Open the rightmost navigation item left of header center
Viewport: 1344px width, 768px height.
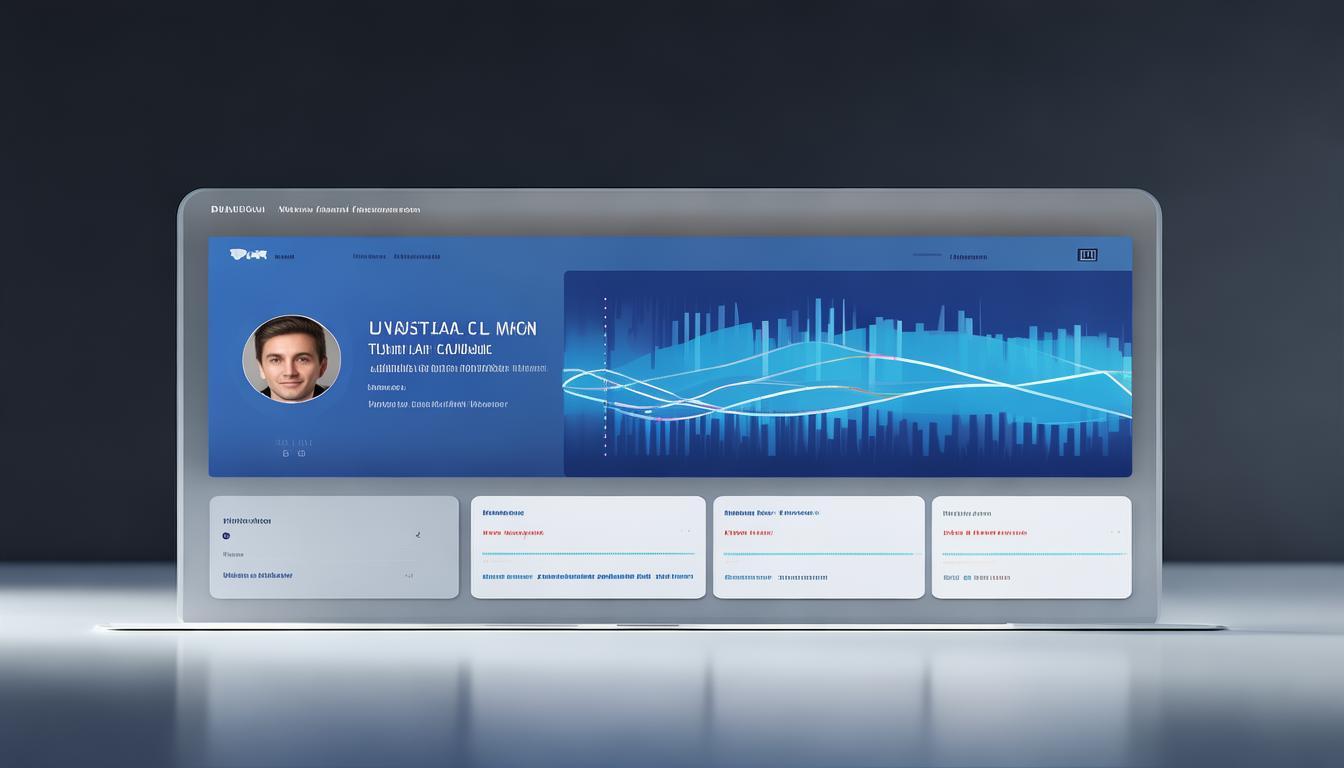[x=417, y=257]
